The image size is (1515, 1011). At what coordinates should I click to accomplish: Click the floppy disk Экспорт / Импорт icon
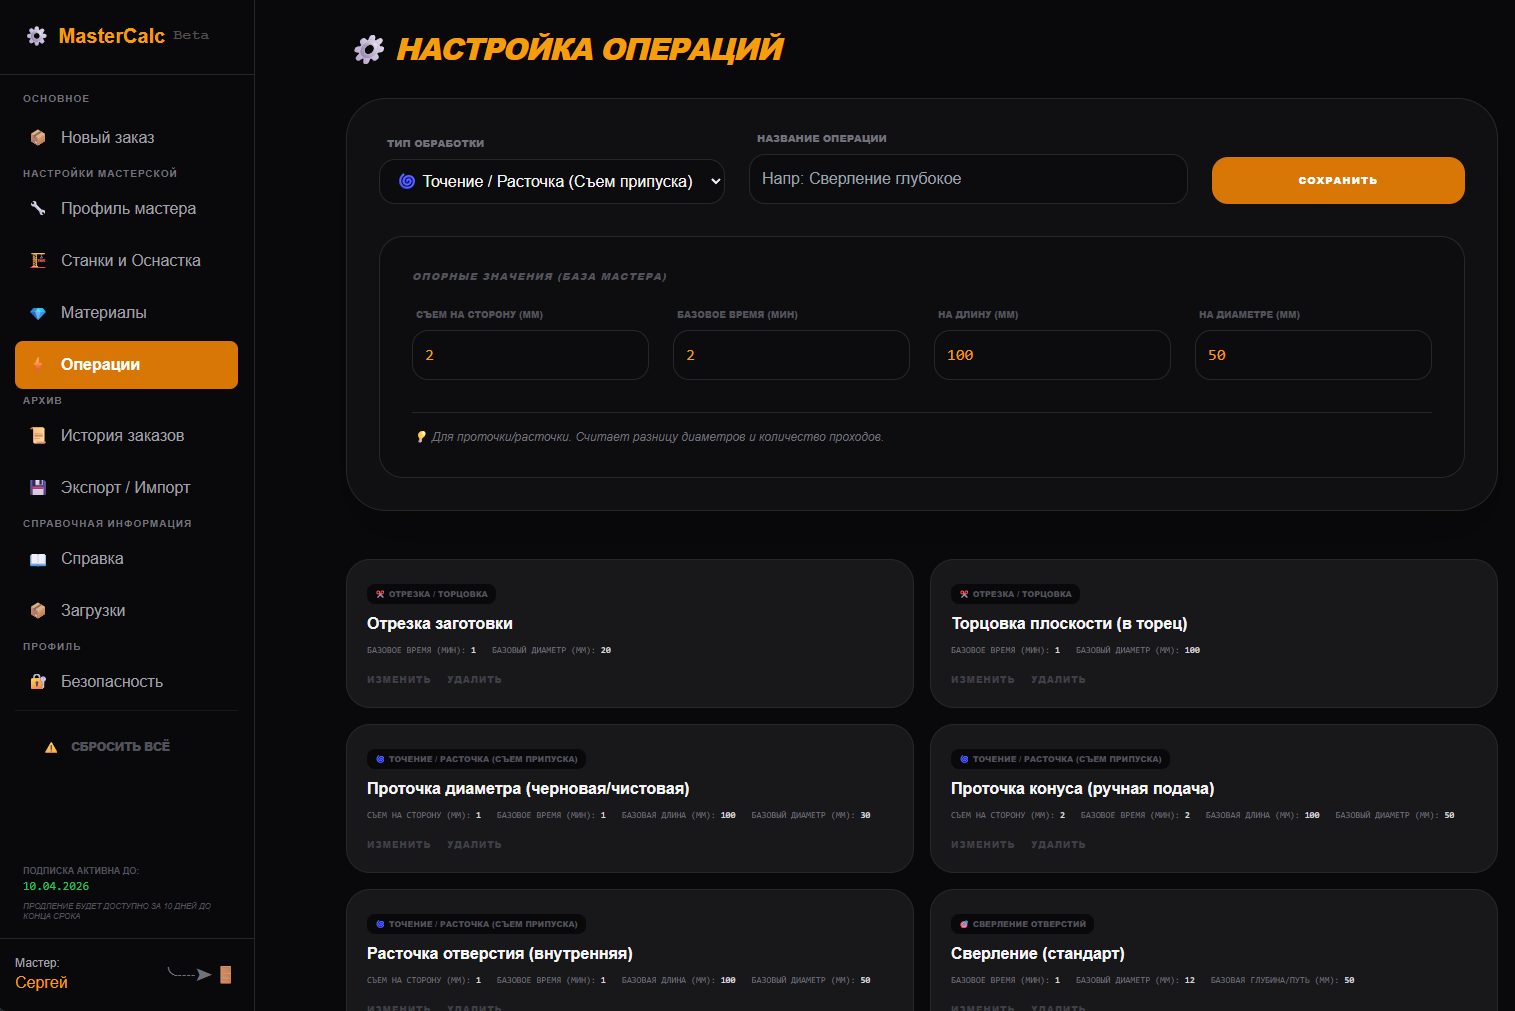[38, 488]
